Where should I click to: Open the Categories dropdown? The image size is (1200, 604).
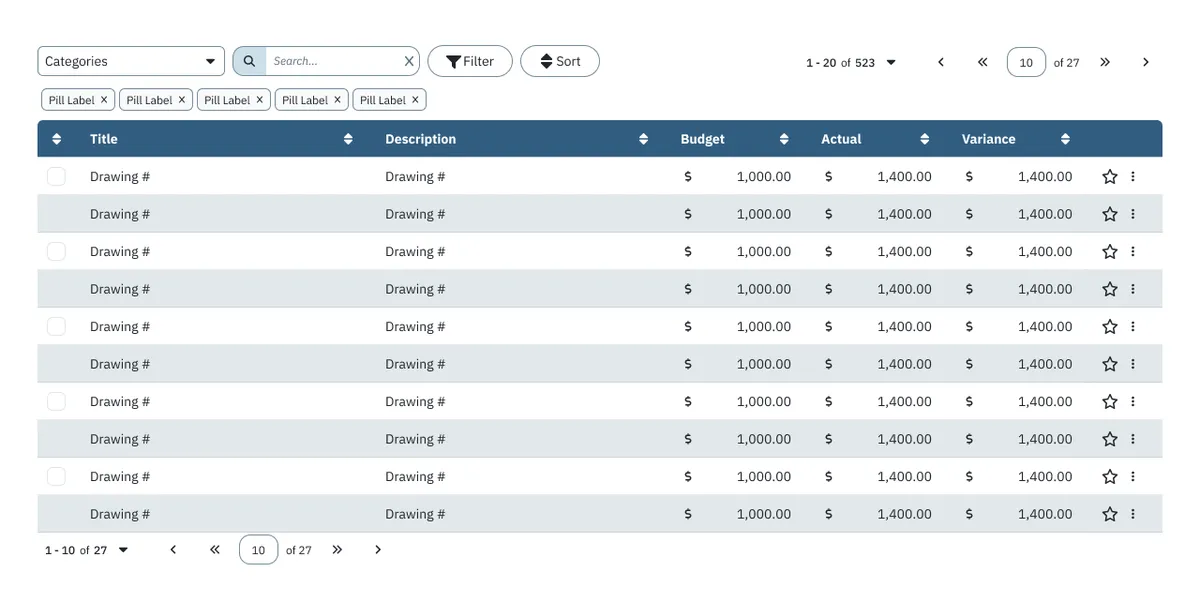point(130,61)
